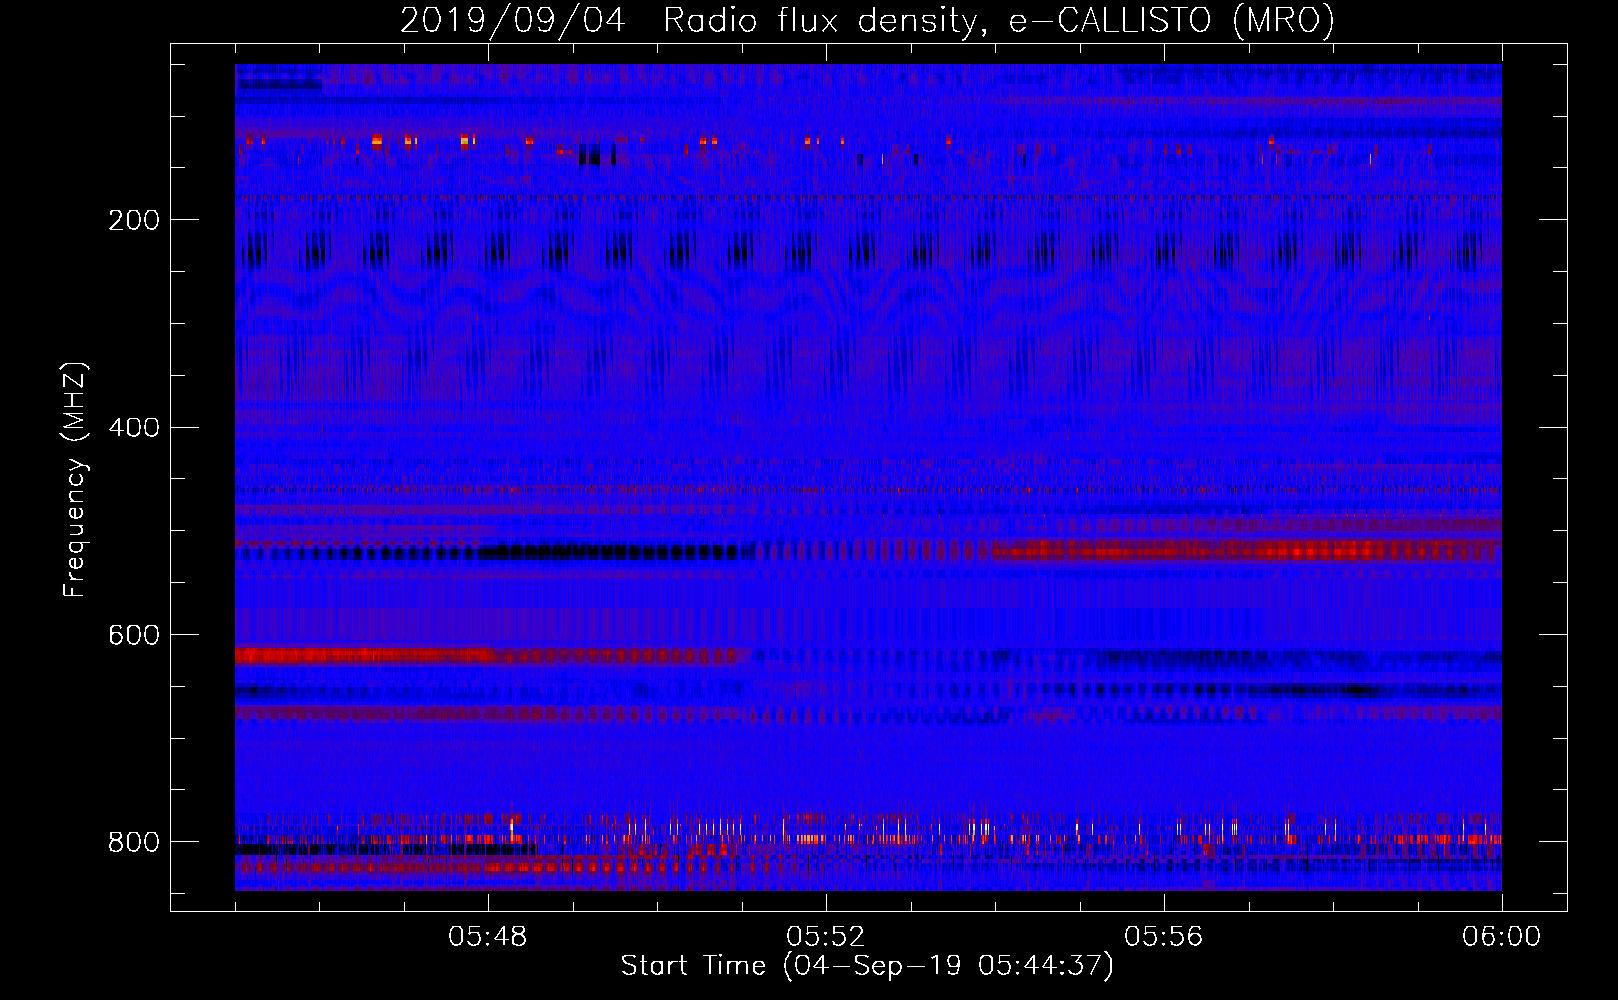The width and height of the screenshot is (1618, 1000).
Task: Click the 'Start Time (04-Sep-19 05:44:37)' label
Action: click(867, 966)
